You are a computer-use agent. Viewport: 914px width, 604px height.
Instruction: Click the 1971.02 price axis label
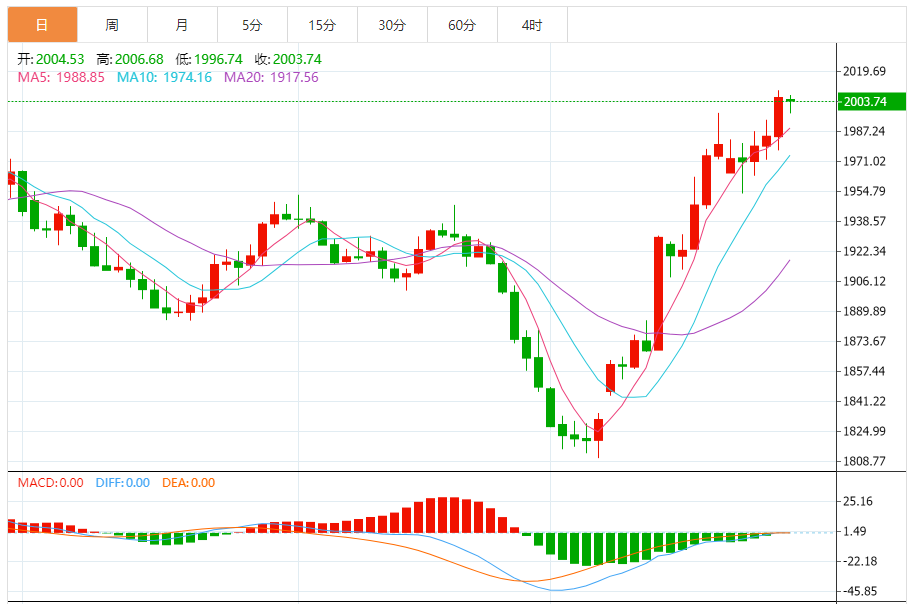(x=864, y=161)
